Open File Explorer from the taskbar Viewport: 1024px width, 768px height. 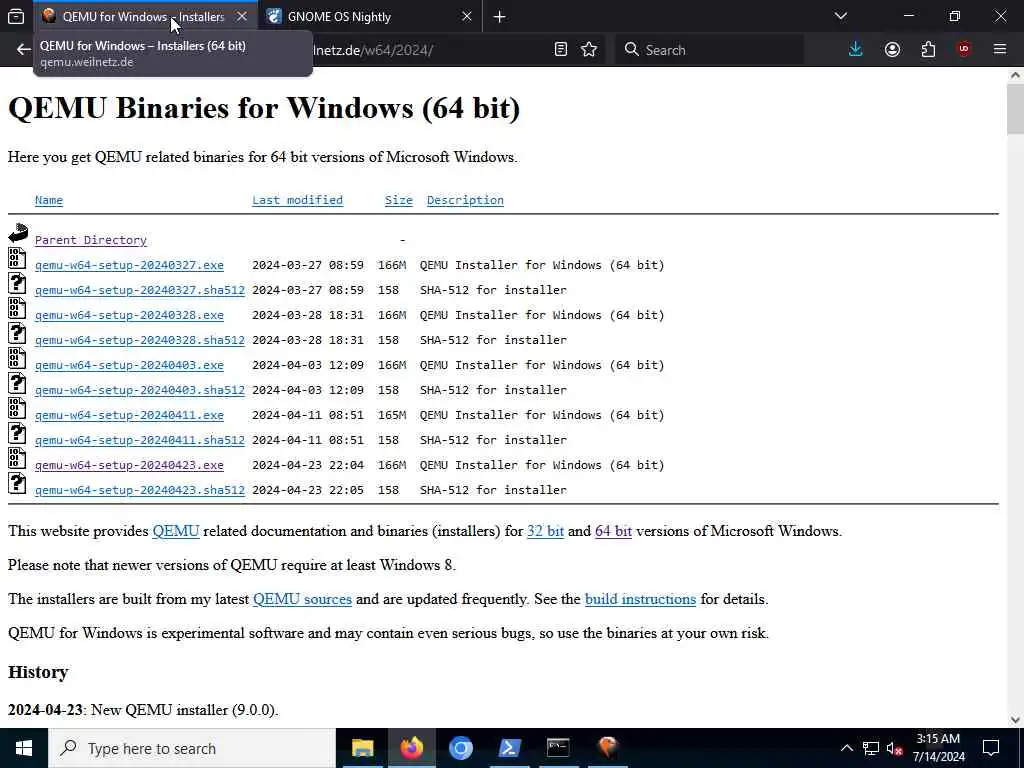tap(362, 748)
